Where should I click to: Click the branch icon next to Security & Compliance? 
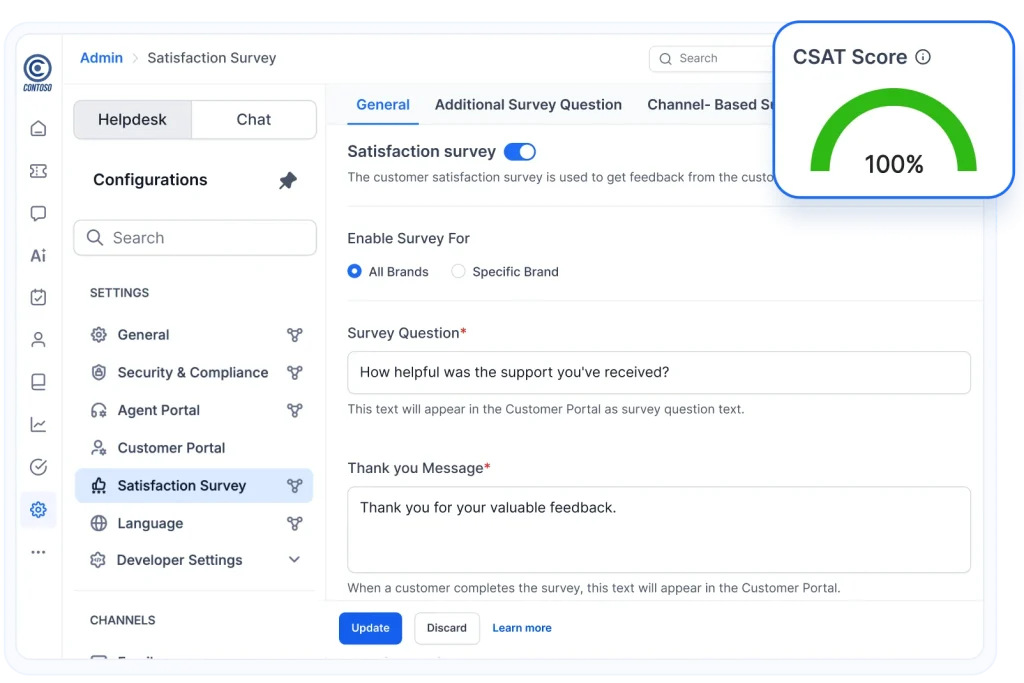295,373
